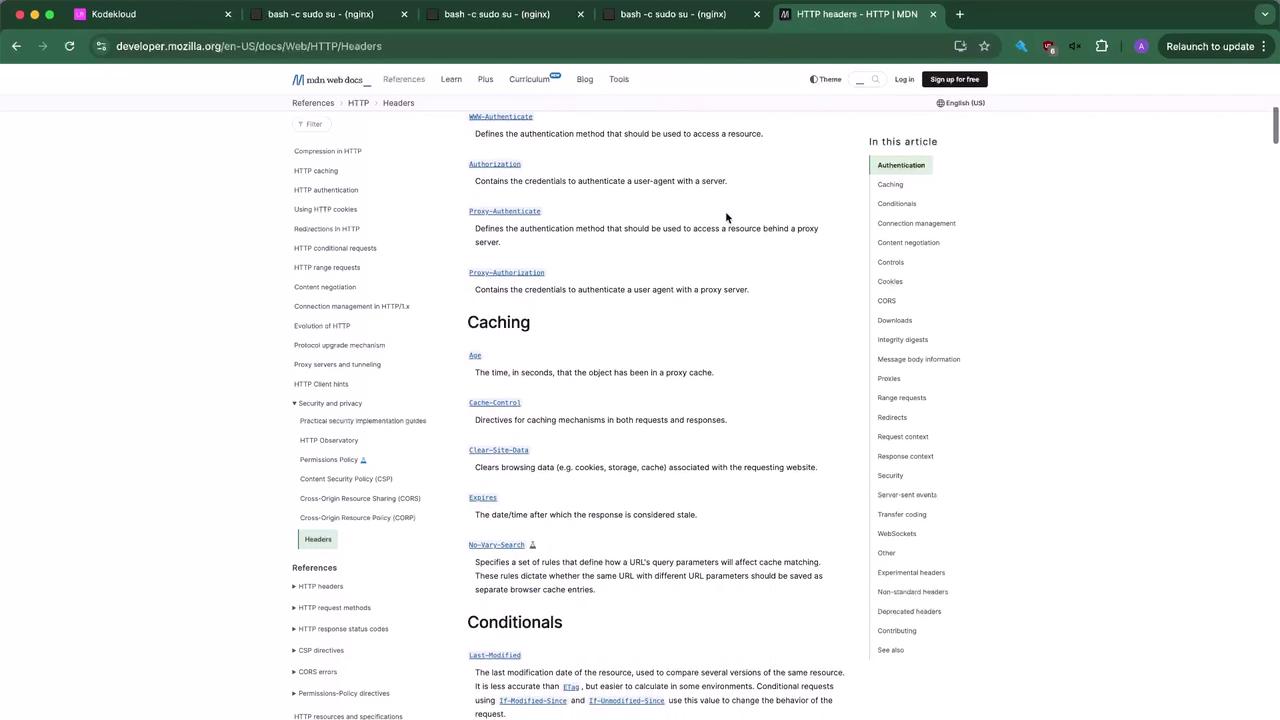Click the page vertical scrollbar thumb
The height and width of the screenshot is (720, 1280).
pos(1275,126)
